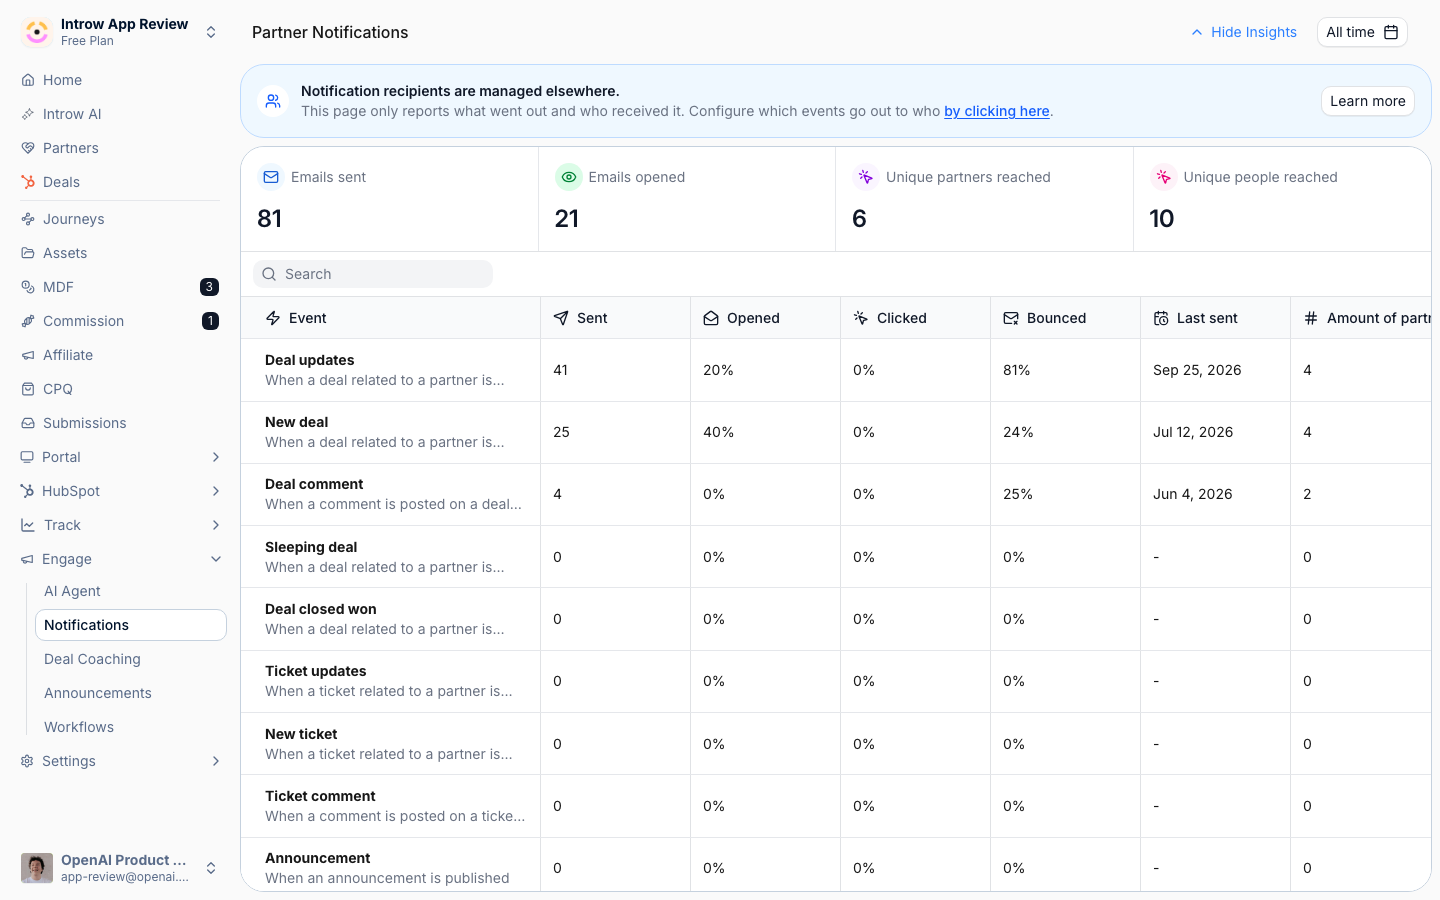Open the user account menu
Image resolution: width=1440 pixels, height=900 pixels.
point(120,867)
